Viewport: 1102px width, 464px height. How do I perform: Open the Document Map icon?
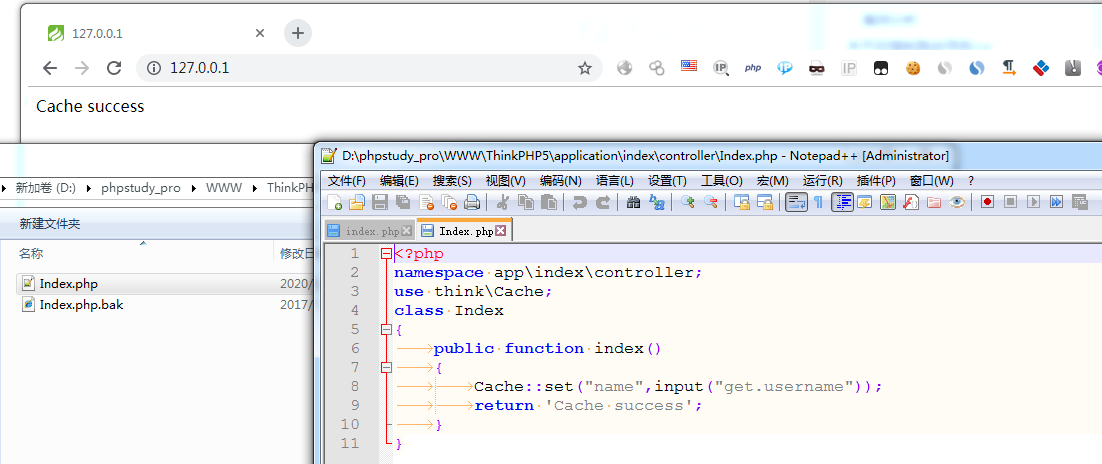tap(888, 202)
